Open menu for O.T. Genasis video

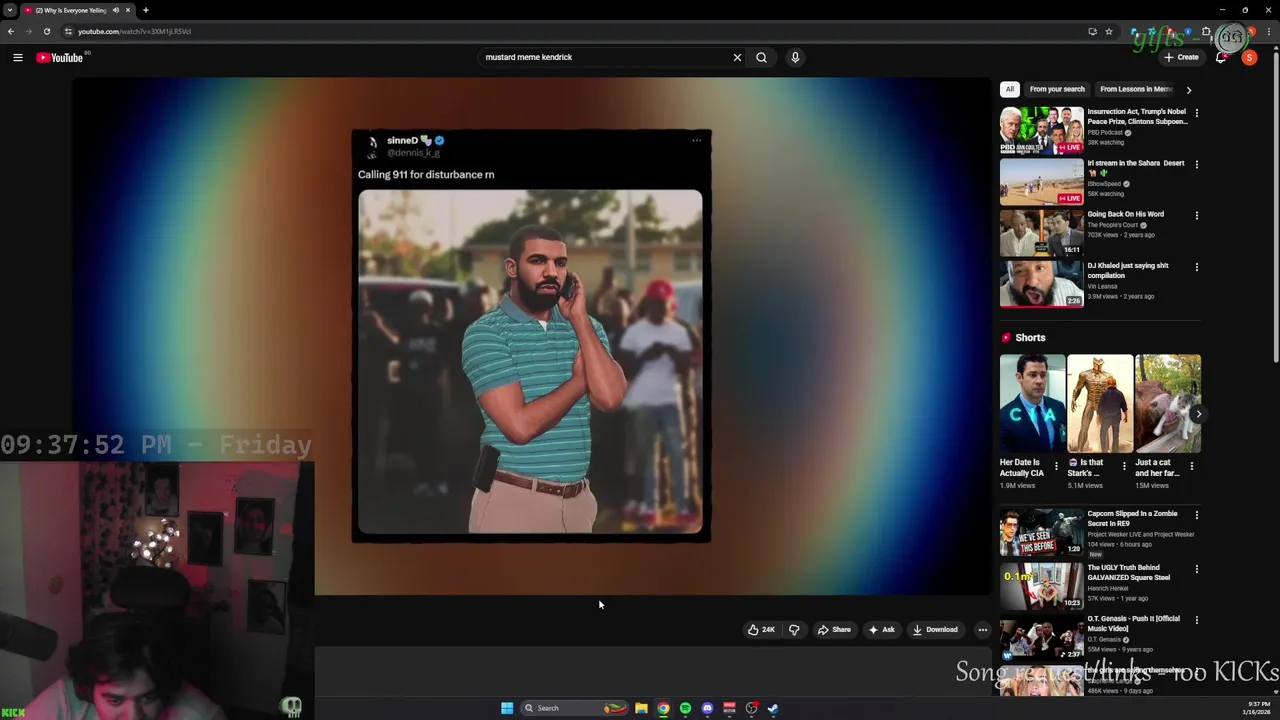(x=1196, y=620)
